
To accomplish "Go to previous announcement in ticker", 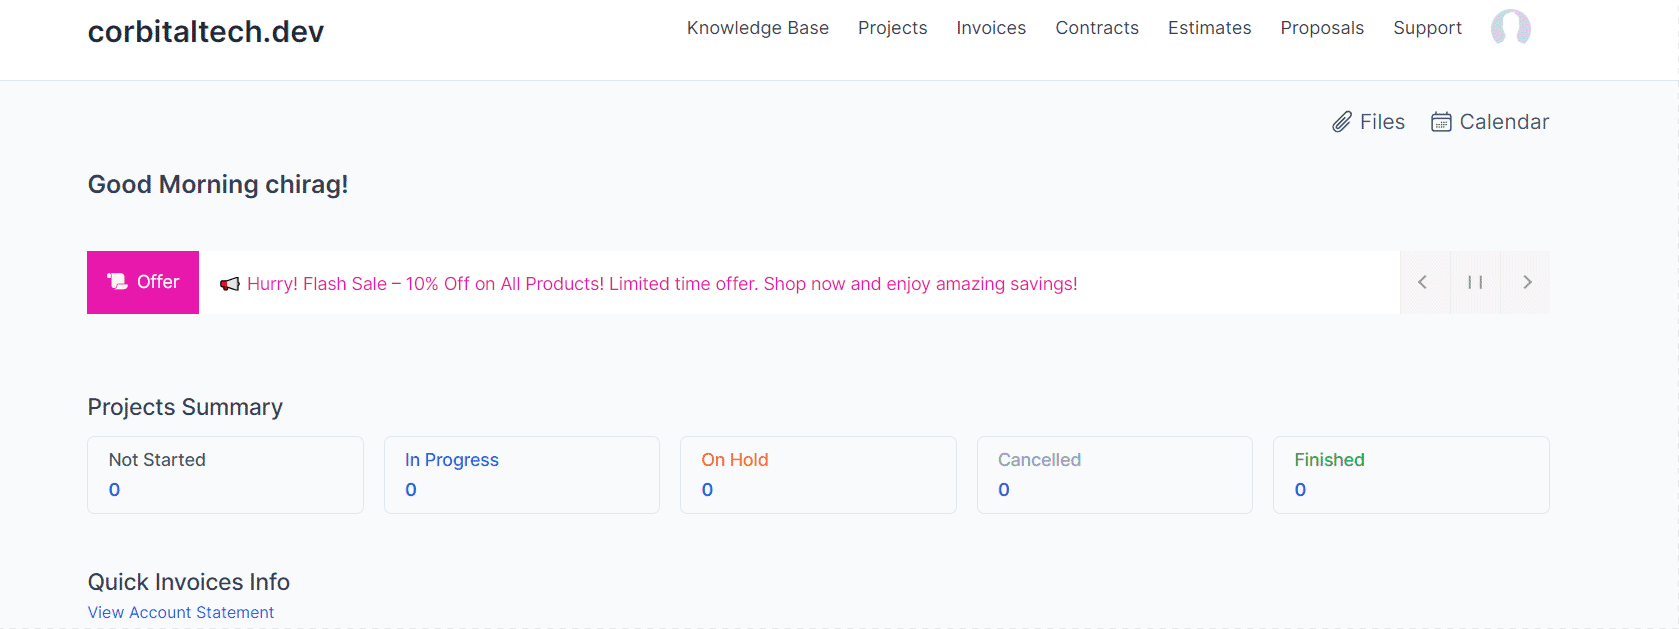I will 1423,282.
